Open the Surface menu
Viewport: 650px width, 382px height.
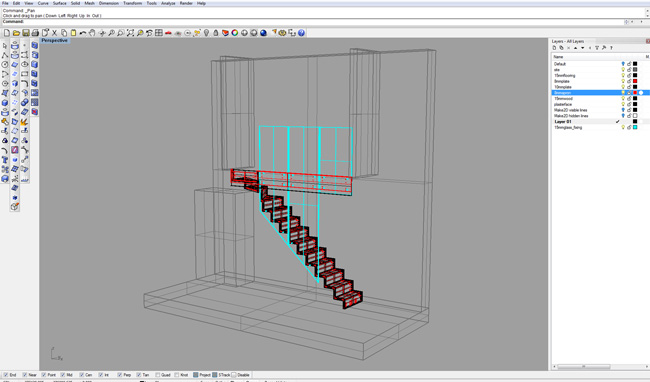coord(60,3)
